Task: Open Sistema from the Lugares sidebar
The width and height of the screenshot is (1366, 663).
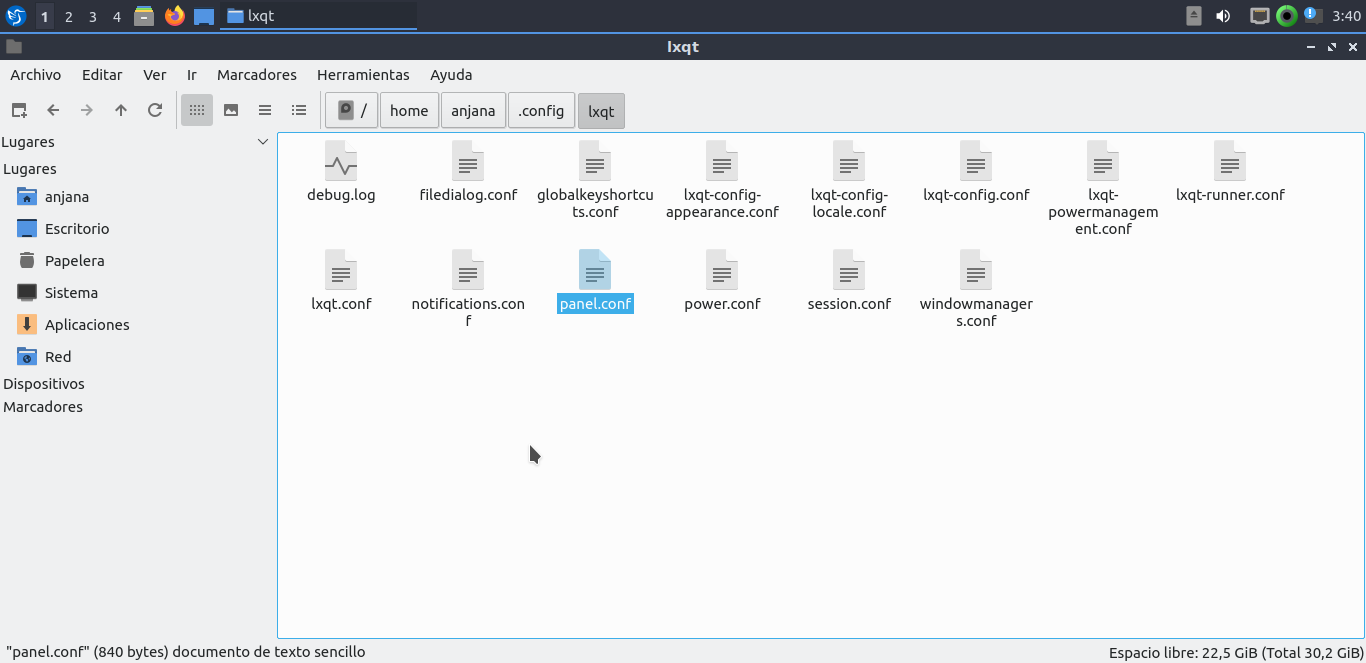Action: point(68,292)
